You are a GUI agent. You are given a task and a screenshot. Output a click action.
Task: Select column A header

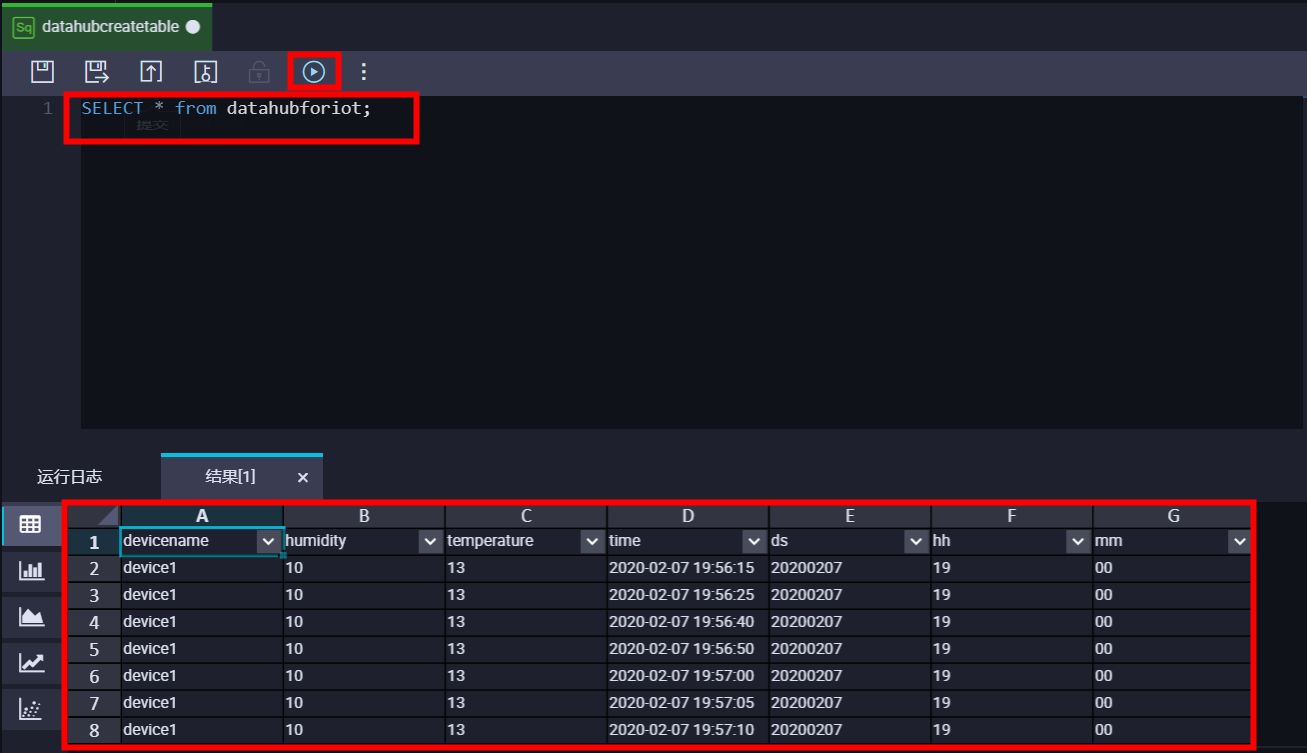point(202,516)
